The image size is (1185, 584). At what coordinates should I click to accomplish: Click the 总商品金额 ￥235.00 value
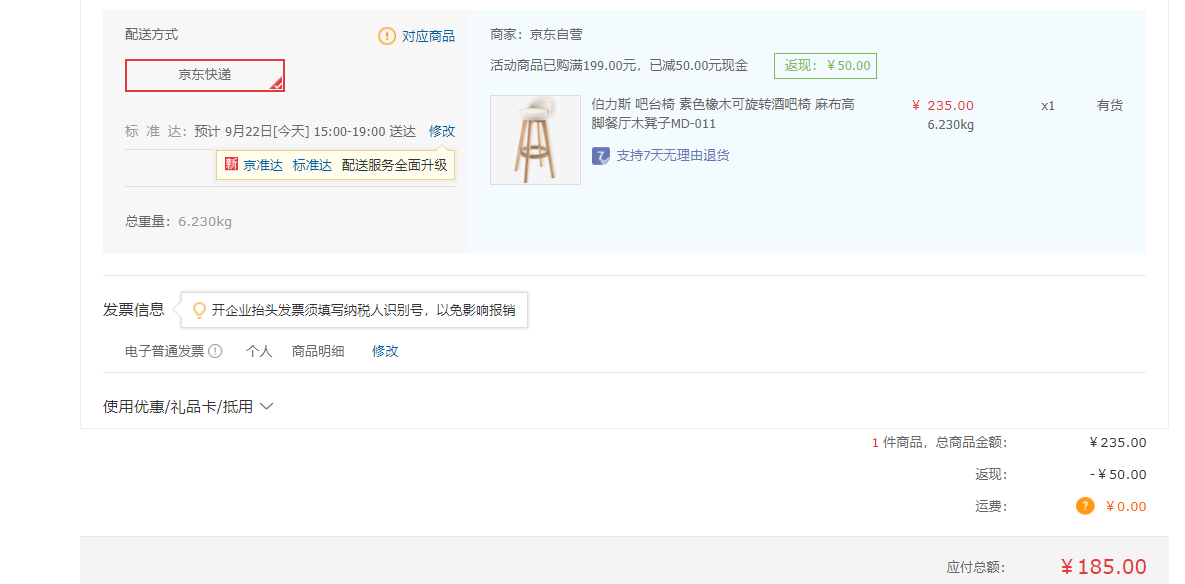(x=1118, y=443)
